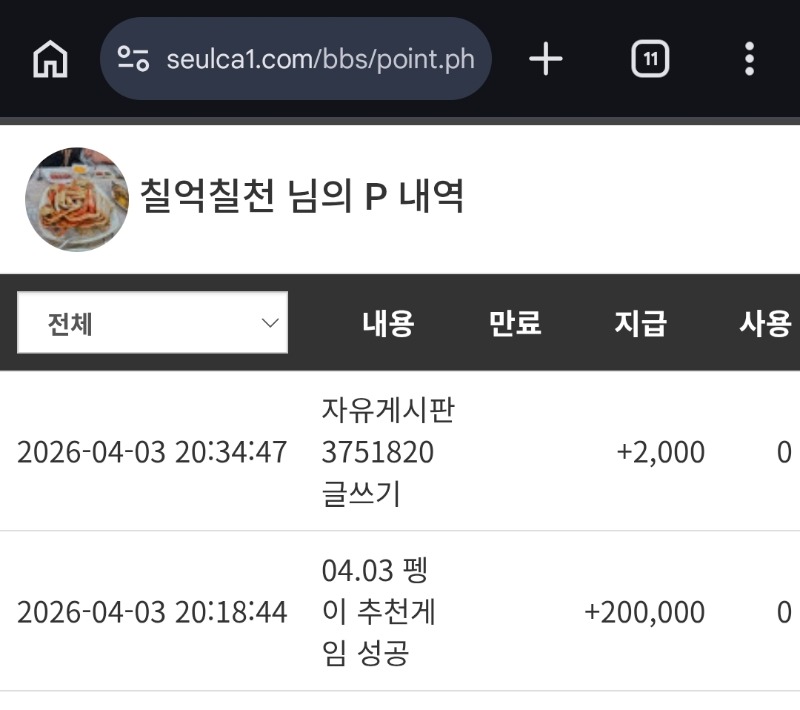Select the 2026-04-03 20:34:47 timestamp
The image size is (800, 710).
[152, 453]
